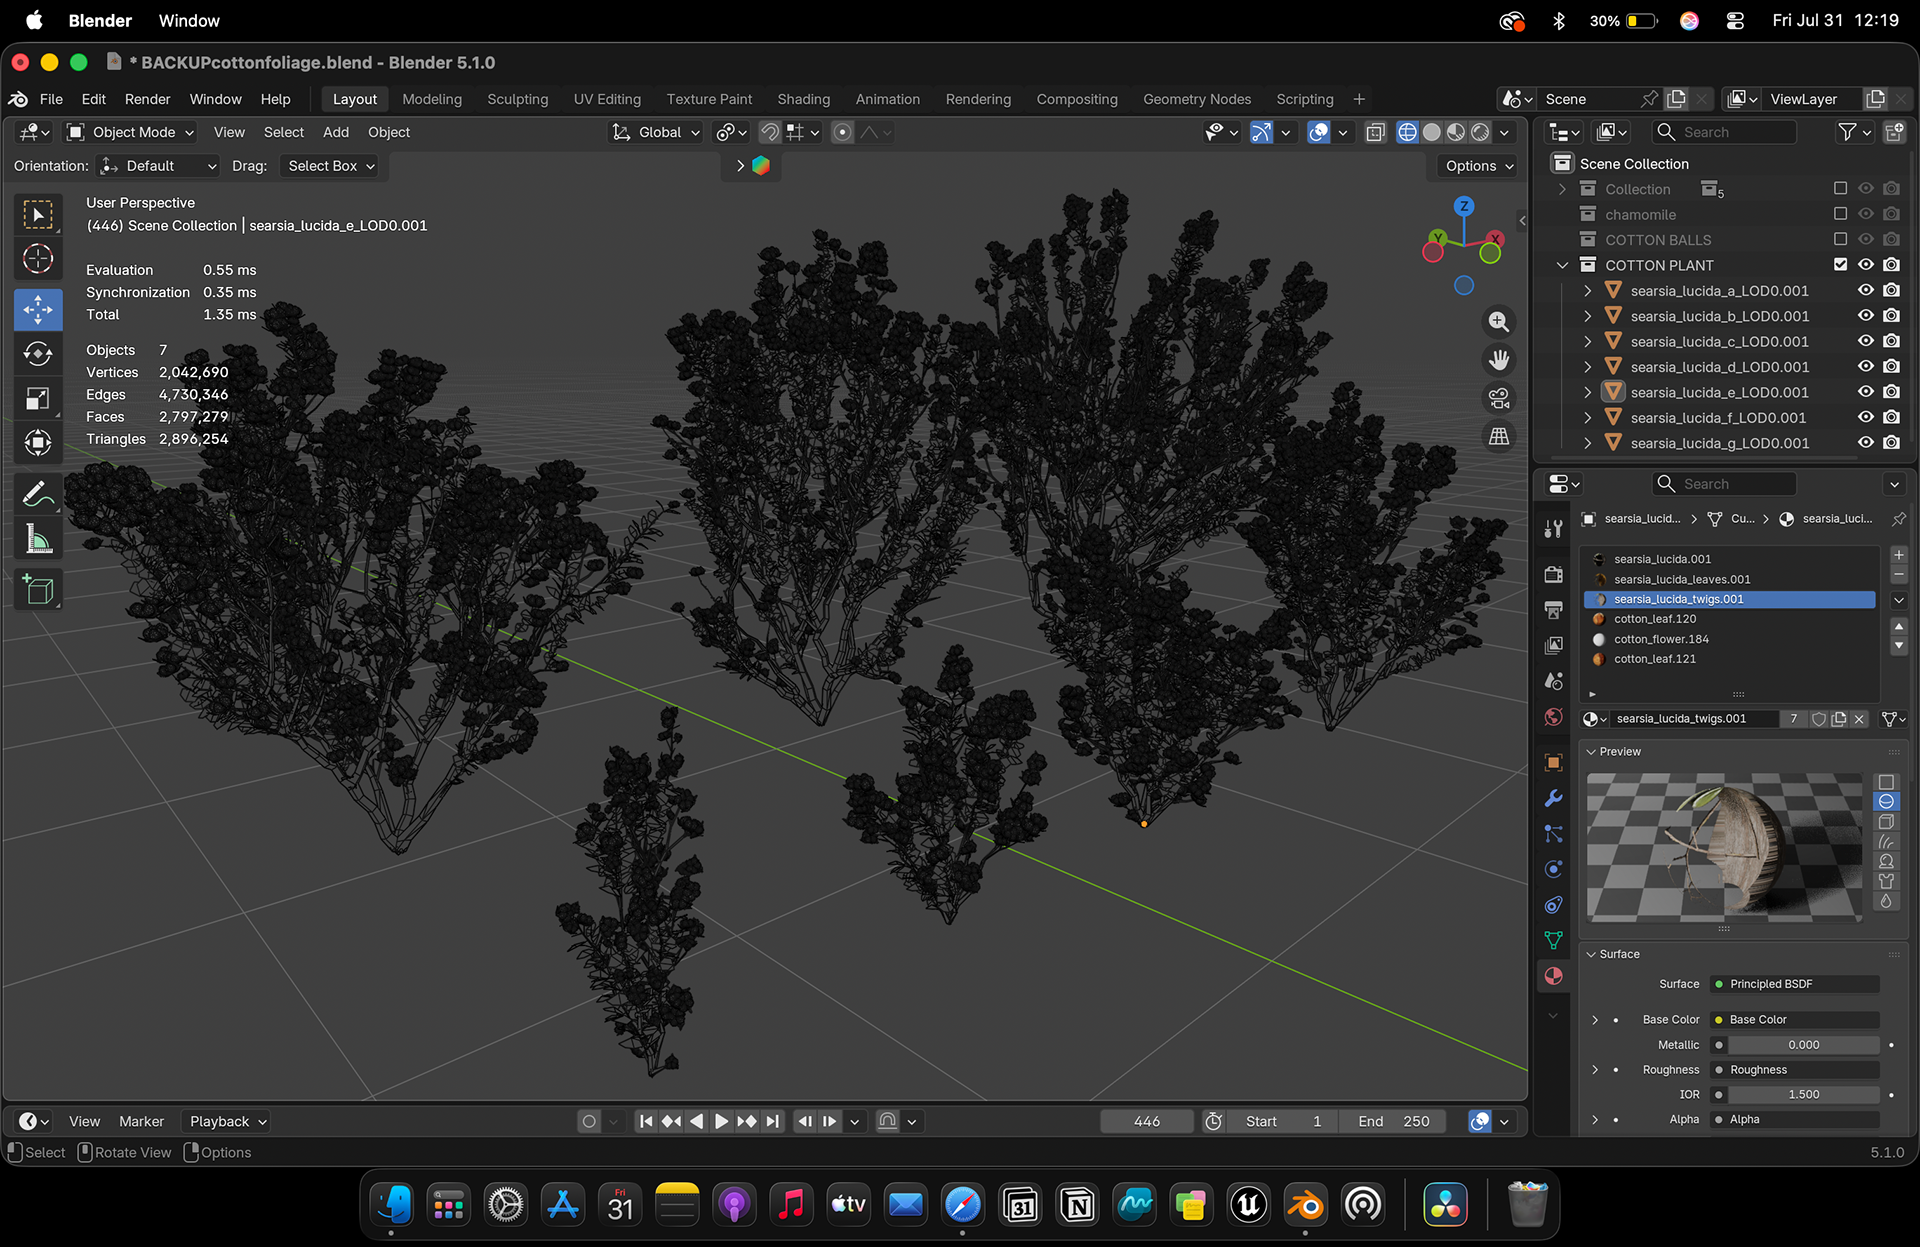Open the Object Mode dropdown
1920x1247 pixels.
click(131, 132)
